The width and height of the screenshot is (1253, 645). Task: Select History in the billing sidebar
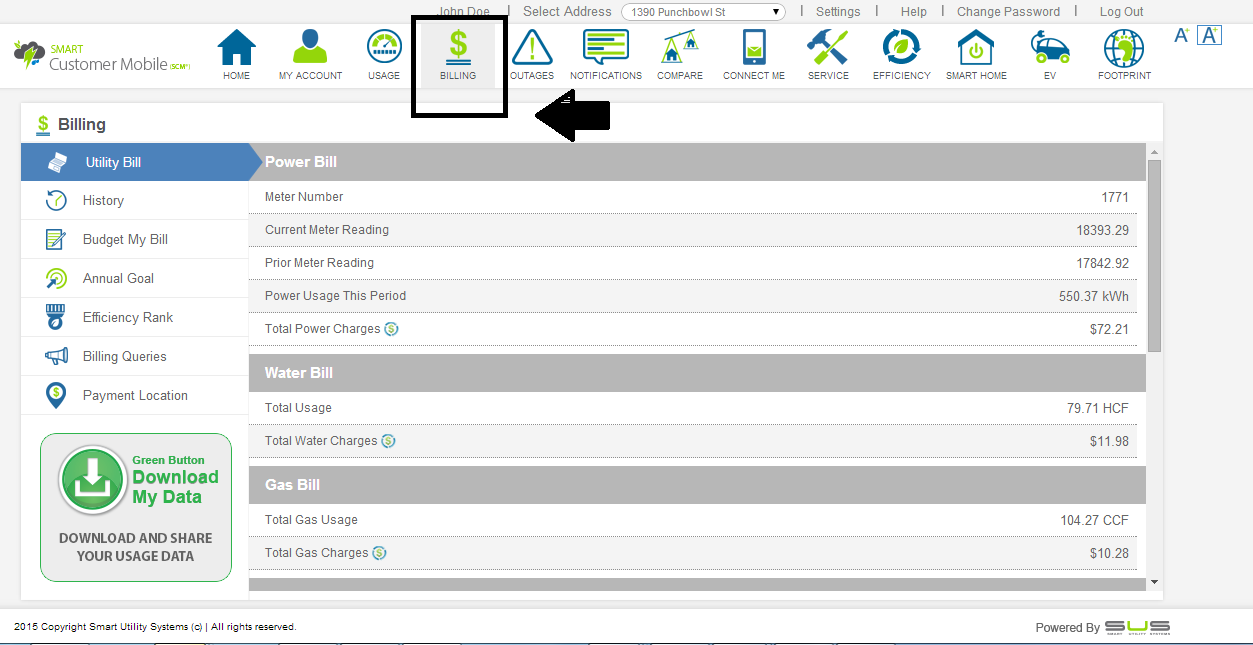pos(103,201)
